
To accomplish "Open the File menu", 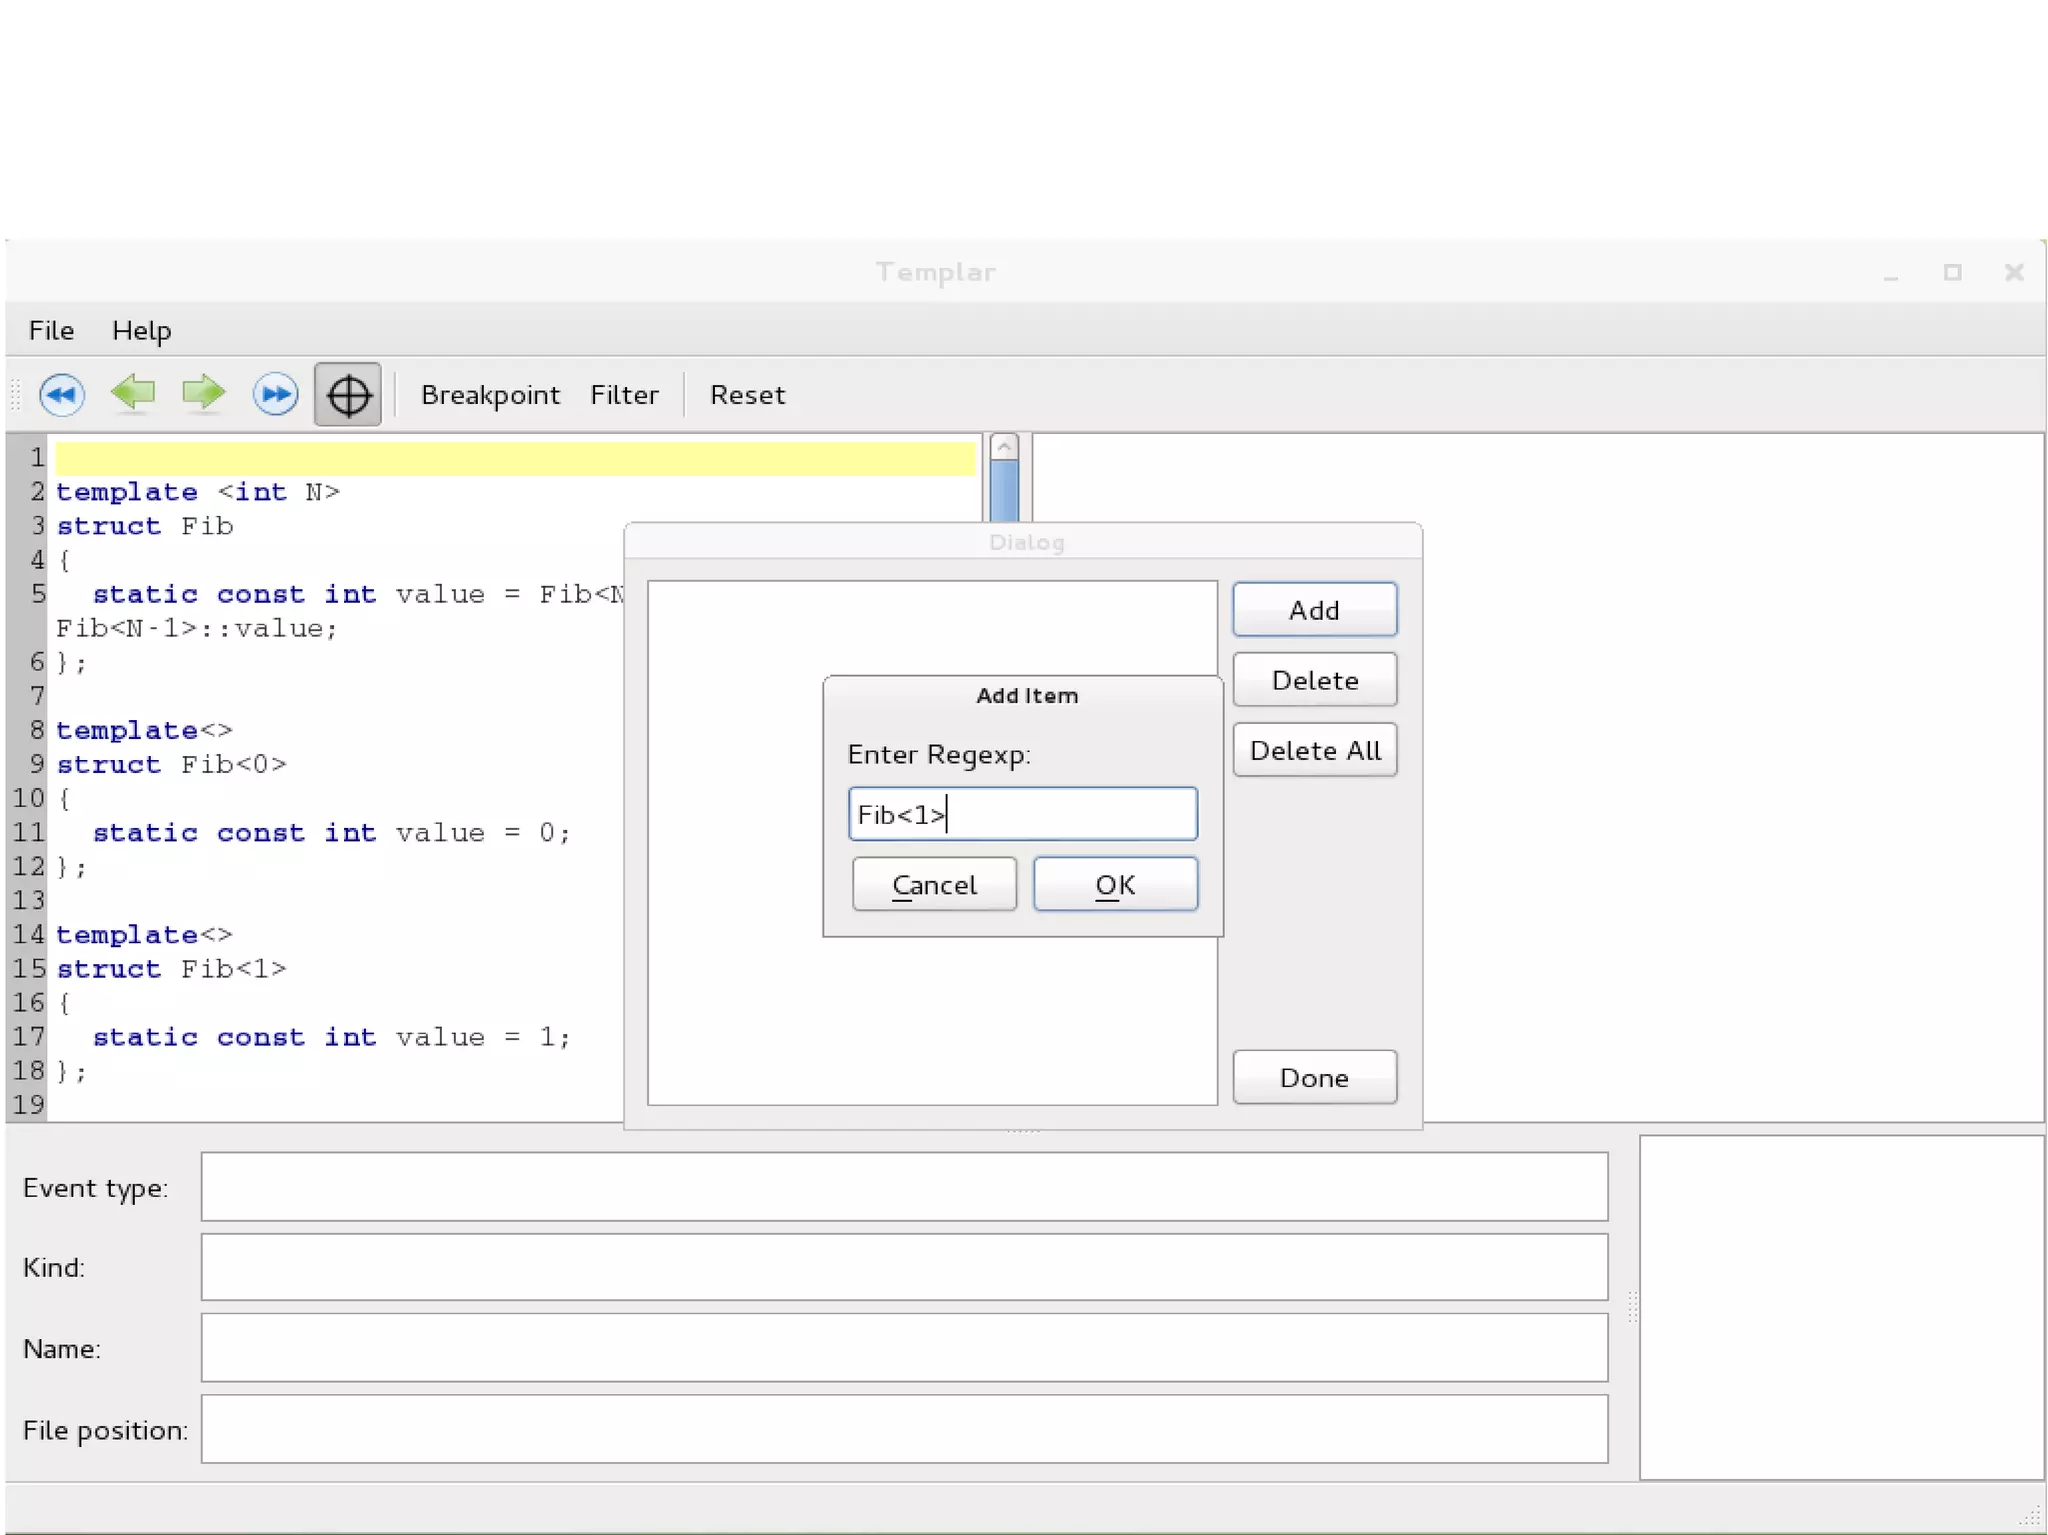I will click(x=51, y=331).
